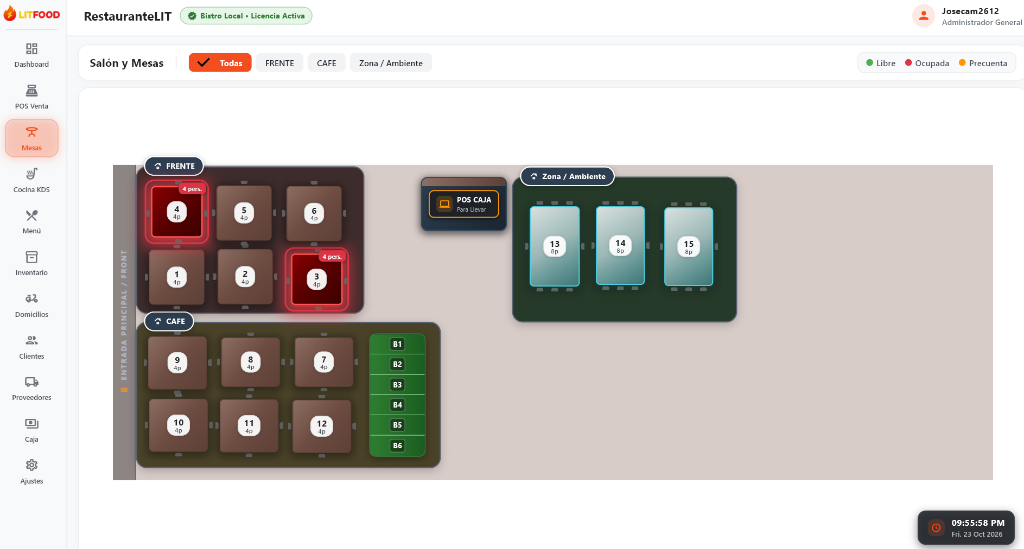Select the checked Todas filter
Screen dimensions: 1024x549
click(220, 63)
